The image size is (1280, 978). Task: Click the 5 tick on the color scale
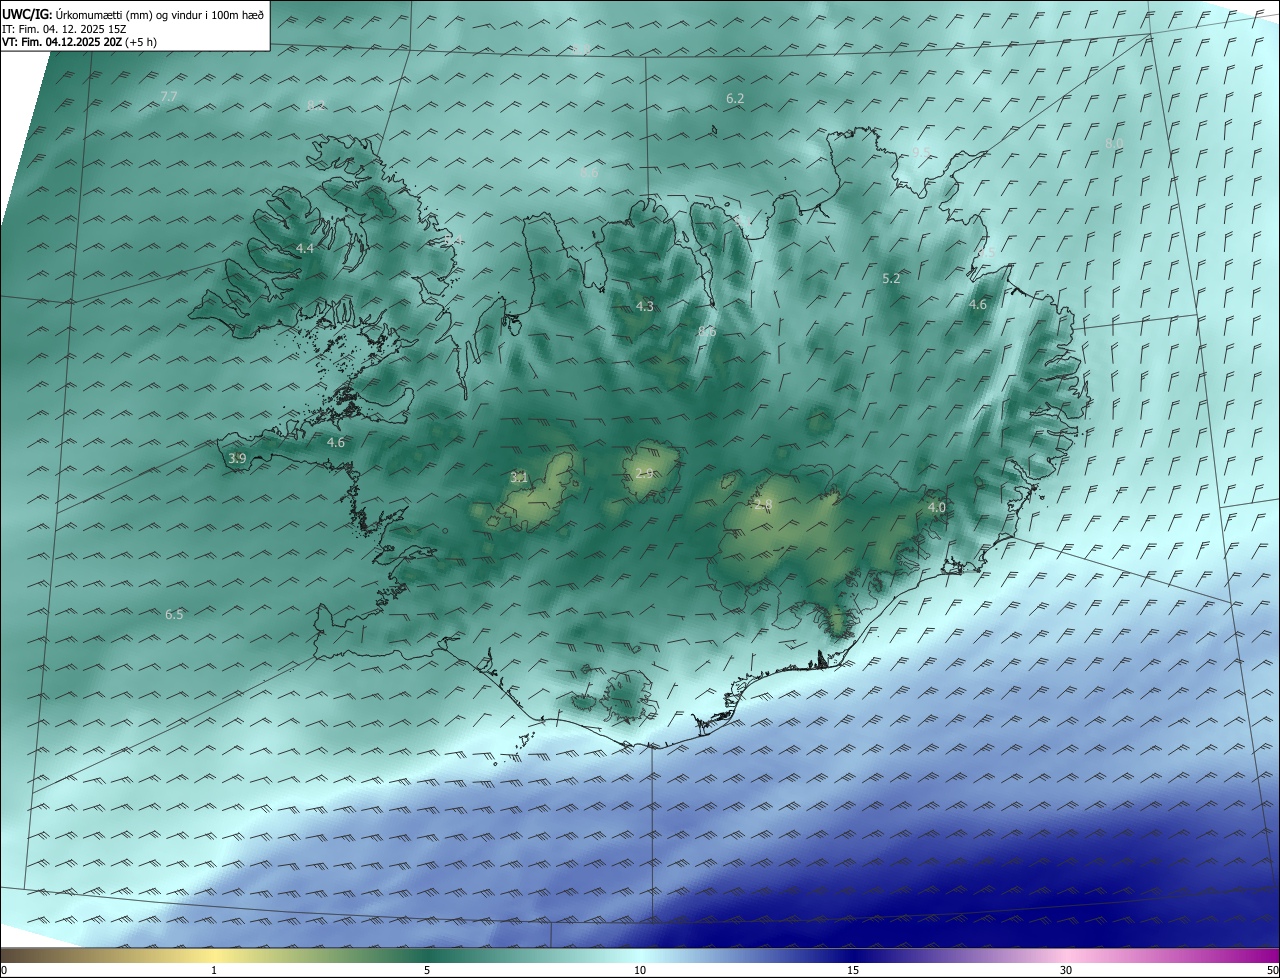[427, 970]
